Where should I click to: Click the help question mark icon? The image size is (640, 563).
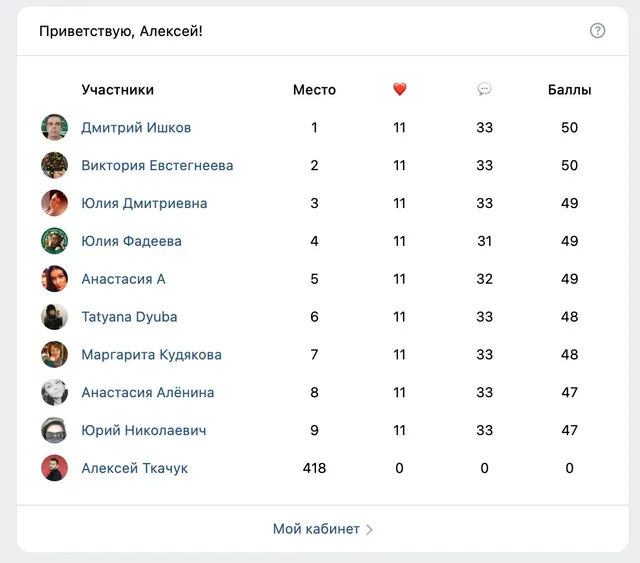597,31
